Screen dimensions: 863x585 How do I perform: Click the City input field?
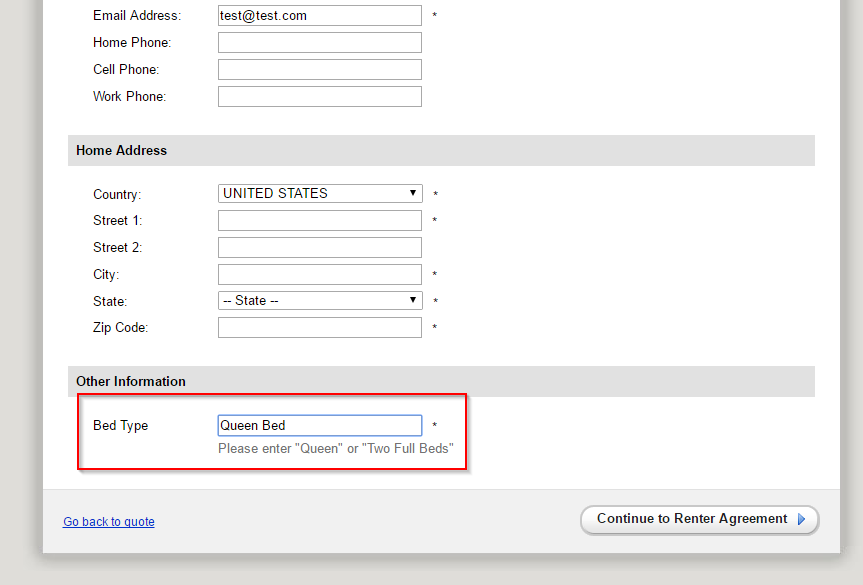click(319, 275)
